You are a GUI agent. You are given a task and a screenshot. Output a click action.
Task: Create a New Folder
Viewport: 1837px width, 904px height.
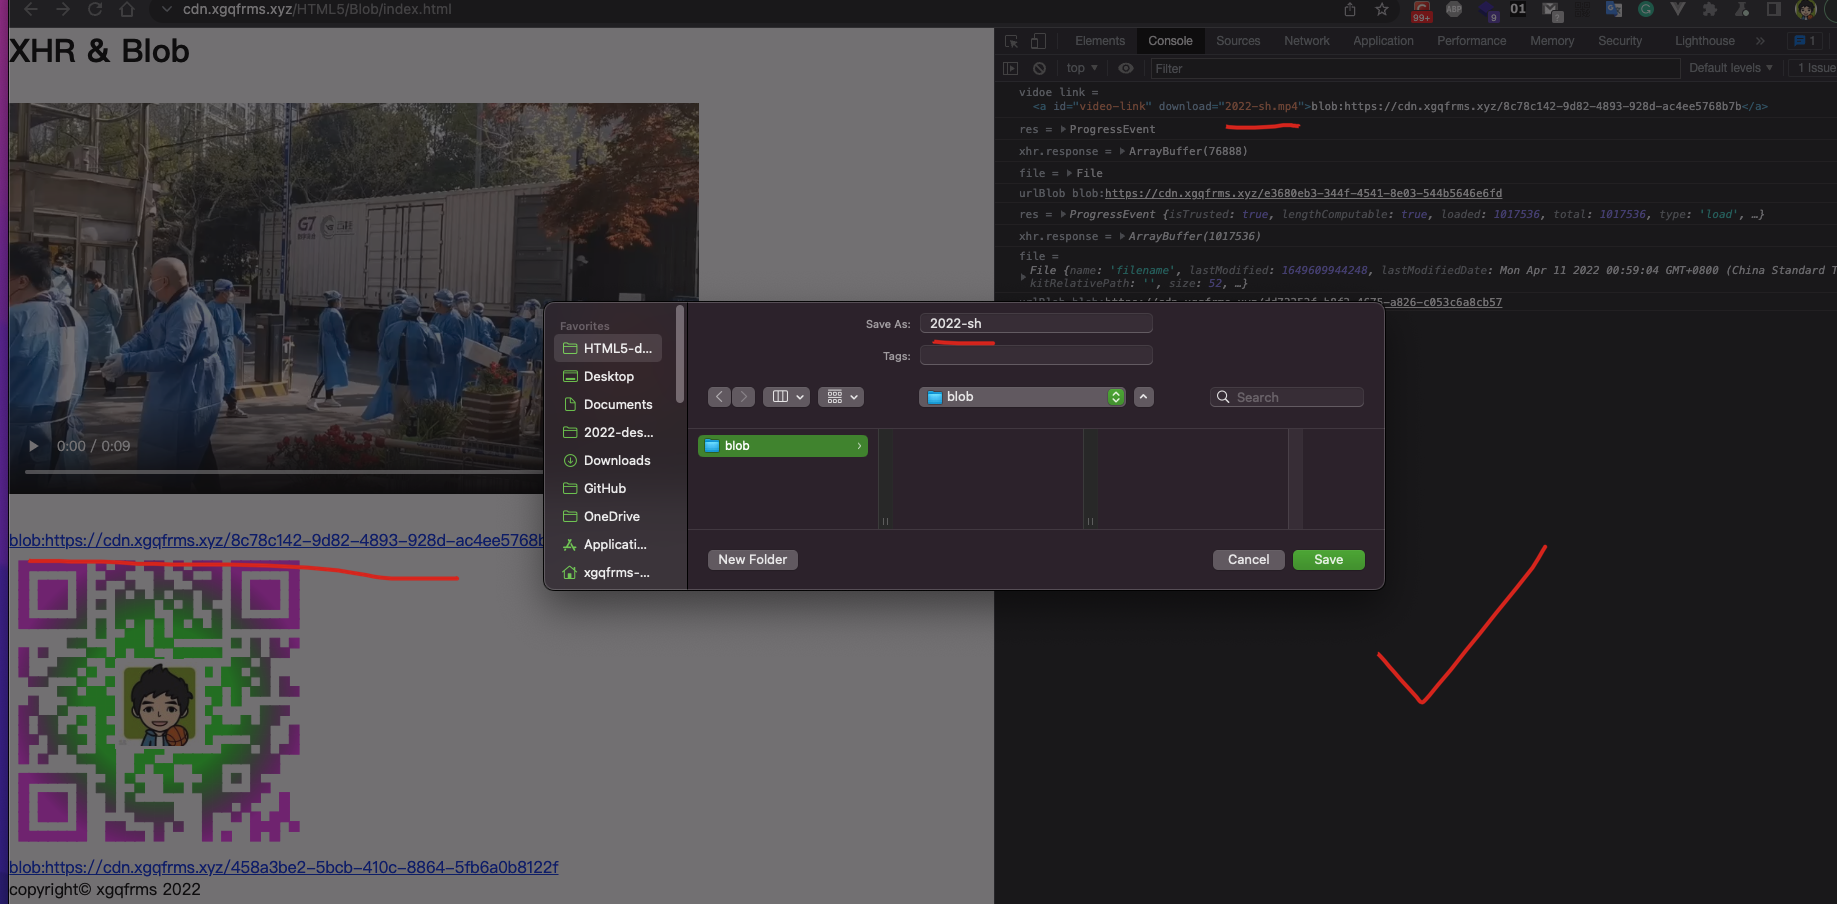click(753, 560)
